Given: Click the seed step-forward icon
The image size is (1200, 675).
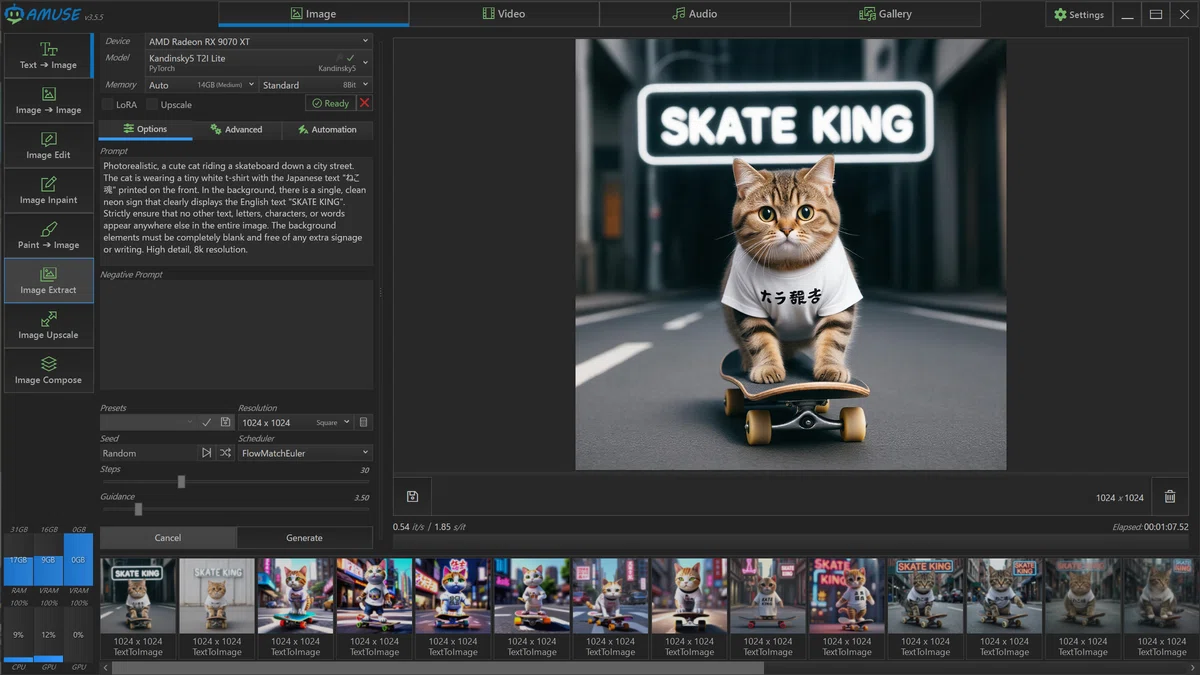Looking at the screenshot, I should 207,453.
